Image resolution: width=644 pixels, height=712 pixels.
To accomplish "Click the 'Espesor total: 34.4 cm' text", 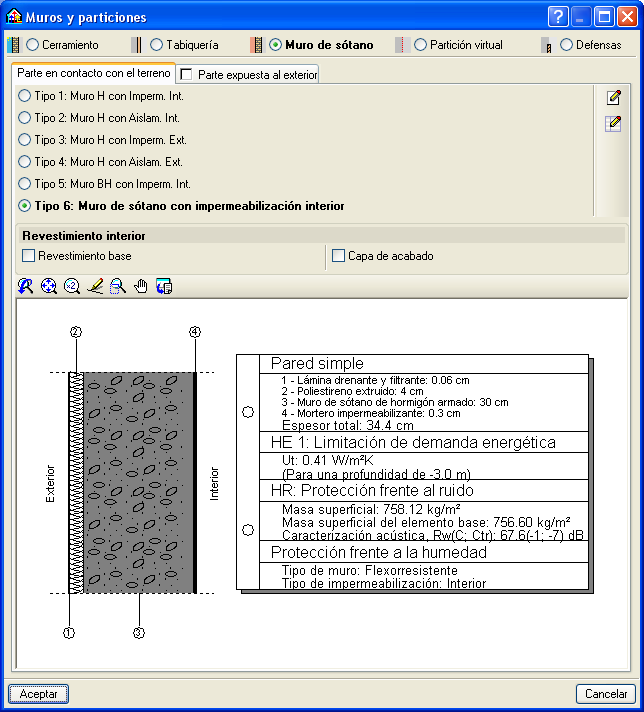I will pos(348,425).
